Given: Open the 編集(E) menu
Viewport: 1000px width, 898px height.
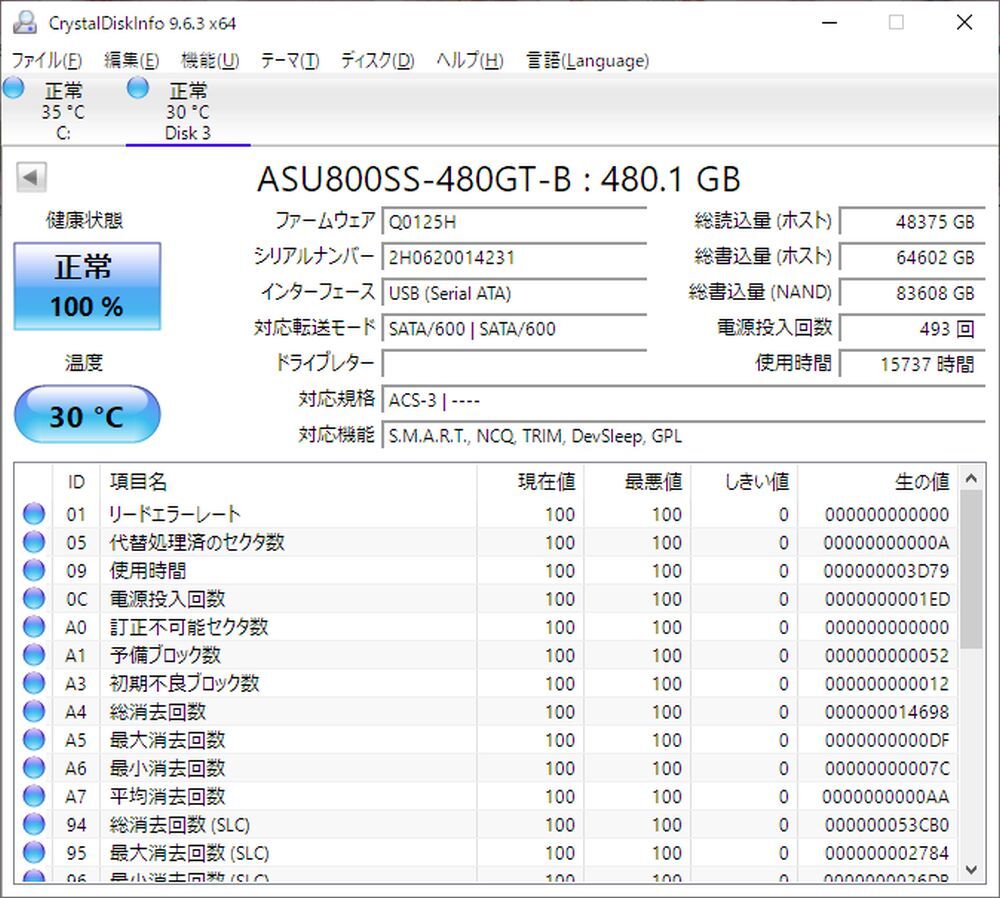Looking at the screenshot, I should (131, 61).
